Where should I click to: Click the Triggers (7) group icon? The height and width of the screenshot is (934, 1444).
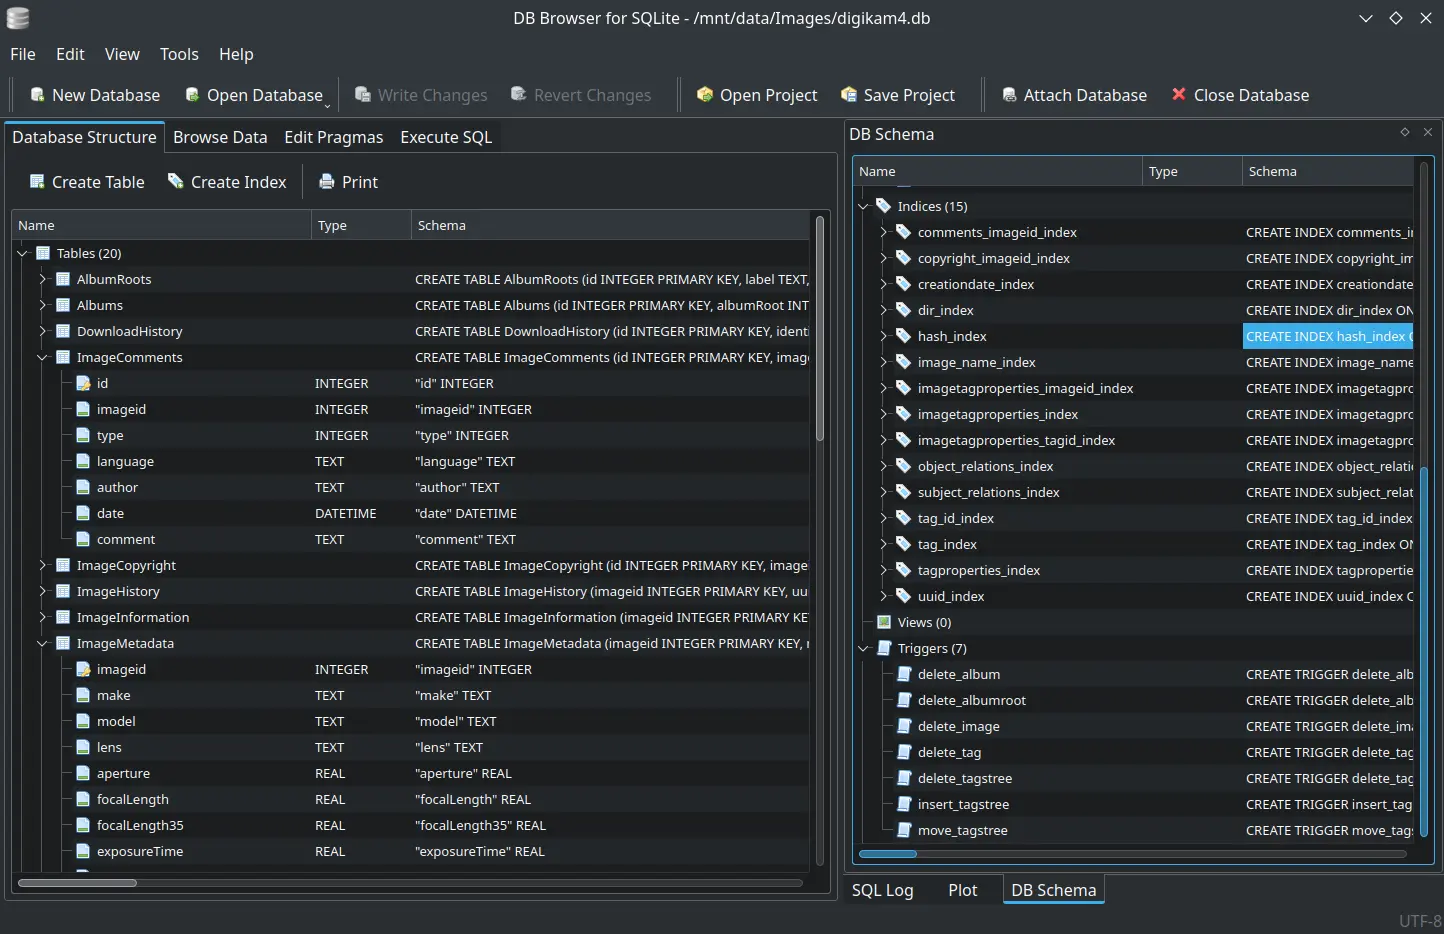point(883,648)
